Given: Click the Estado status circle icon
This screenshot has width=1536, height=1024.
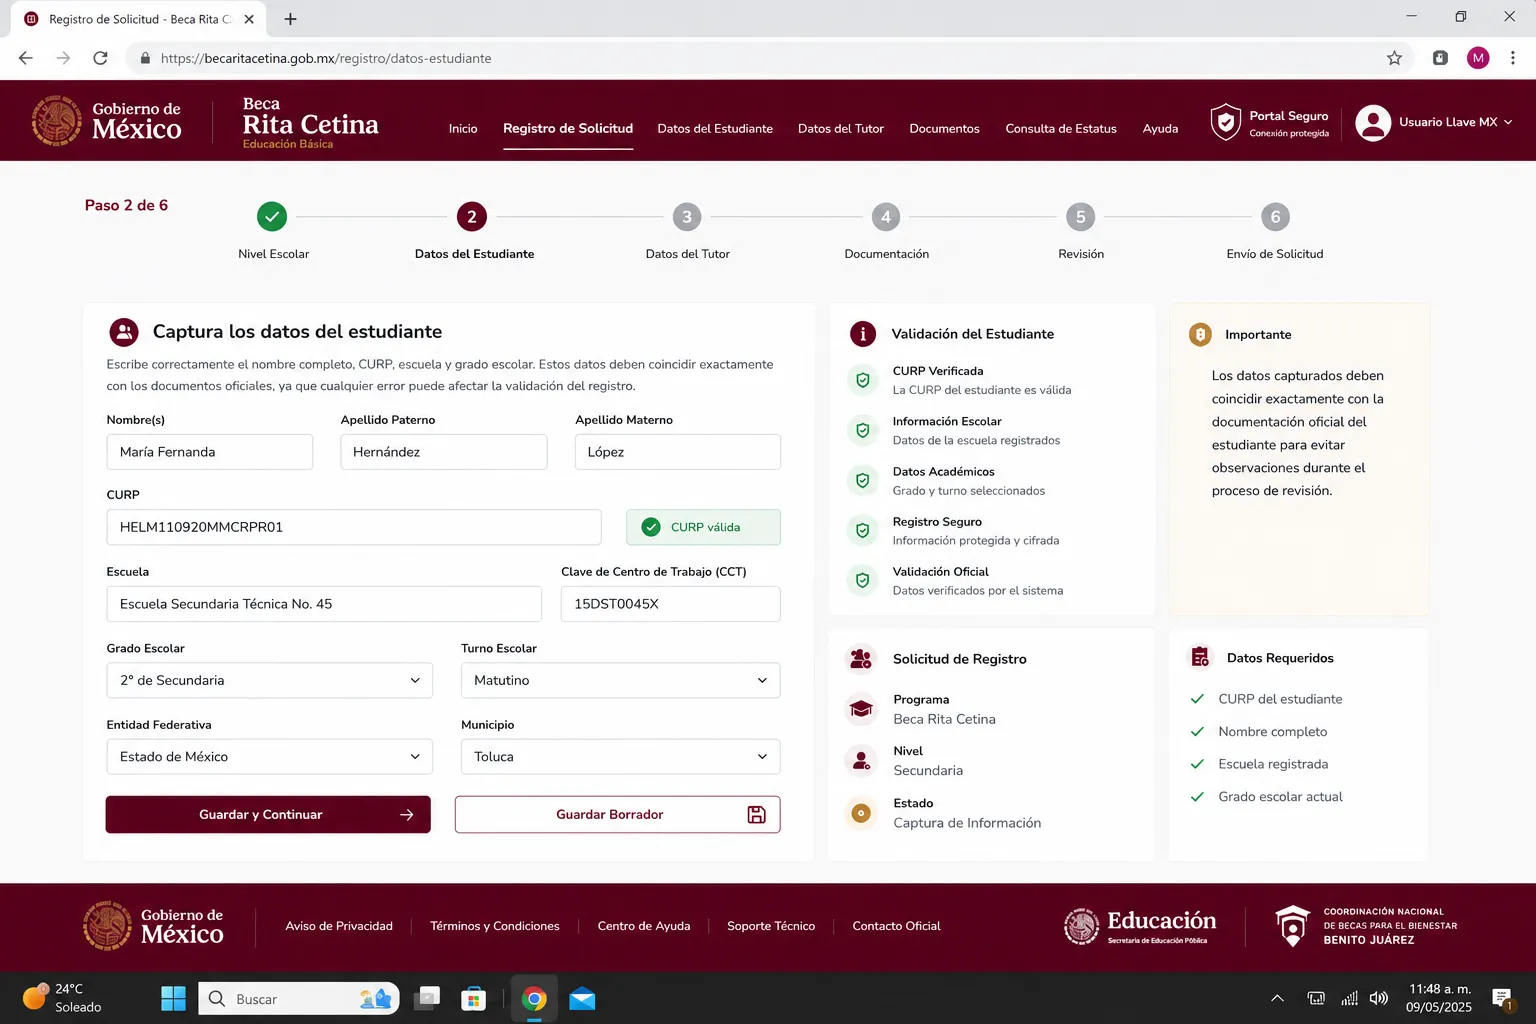Looking at the screenshot, I should pos(861,813).
